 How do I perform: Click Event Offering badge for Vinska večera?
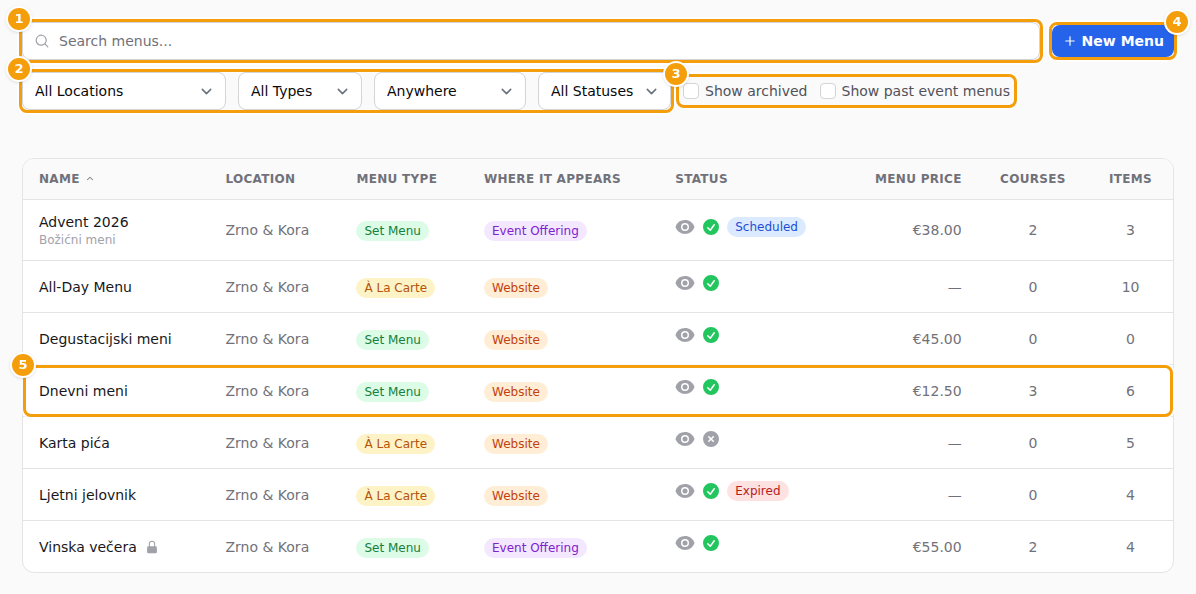click(535, 547)
